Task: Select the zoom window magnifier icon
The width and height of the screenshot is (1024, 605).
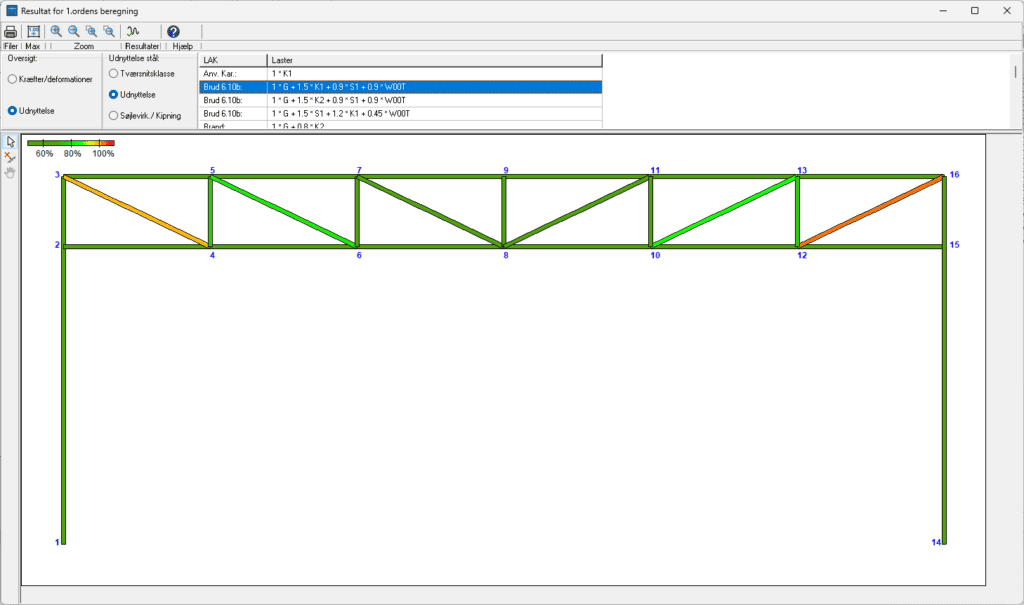Action: pos(91,31)
